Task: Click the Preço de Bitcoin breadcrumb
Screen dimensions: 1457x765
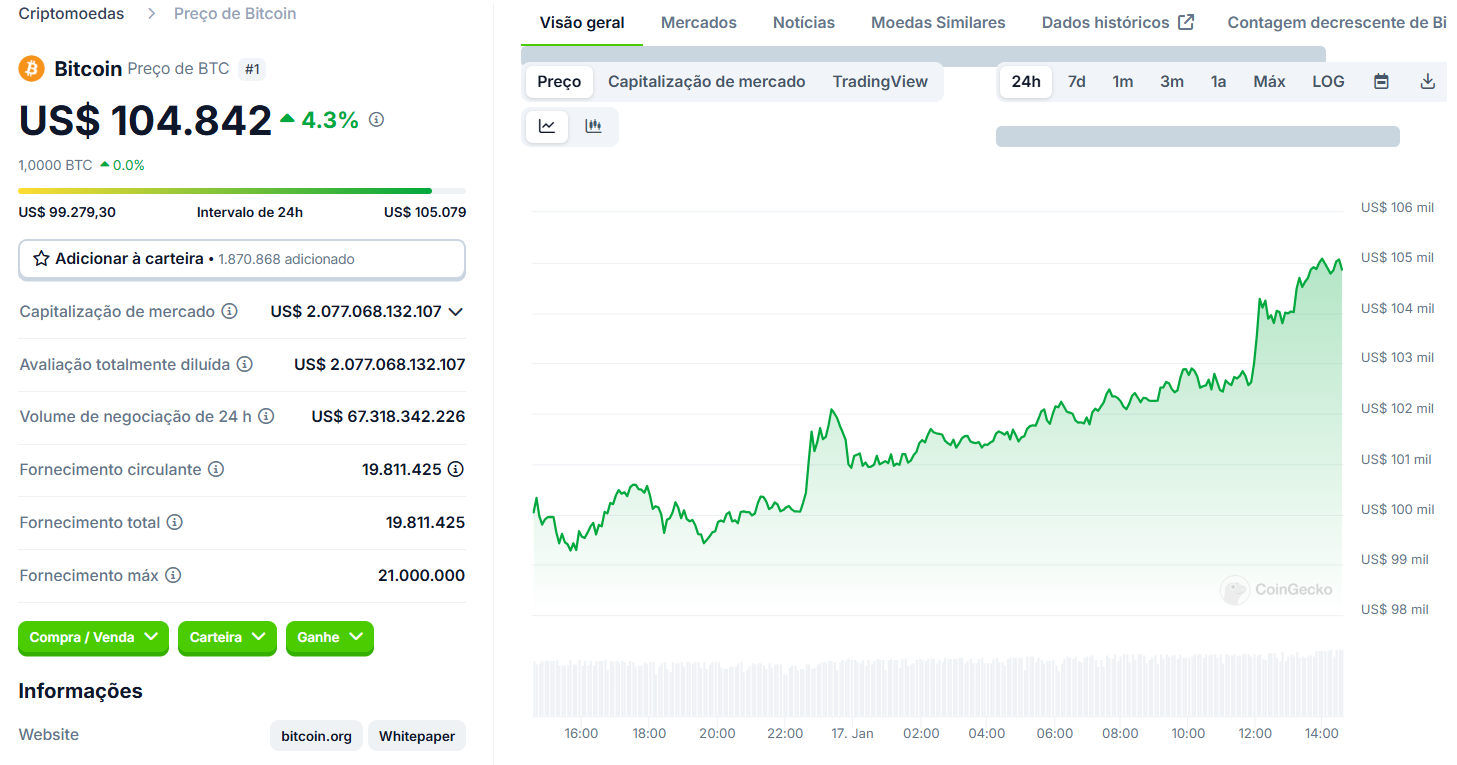Action: (235, 14)
